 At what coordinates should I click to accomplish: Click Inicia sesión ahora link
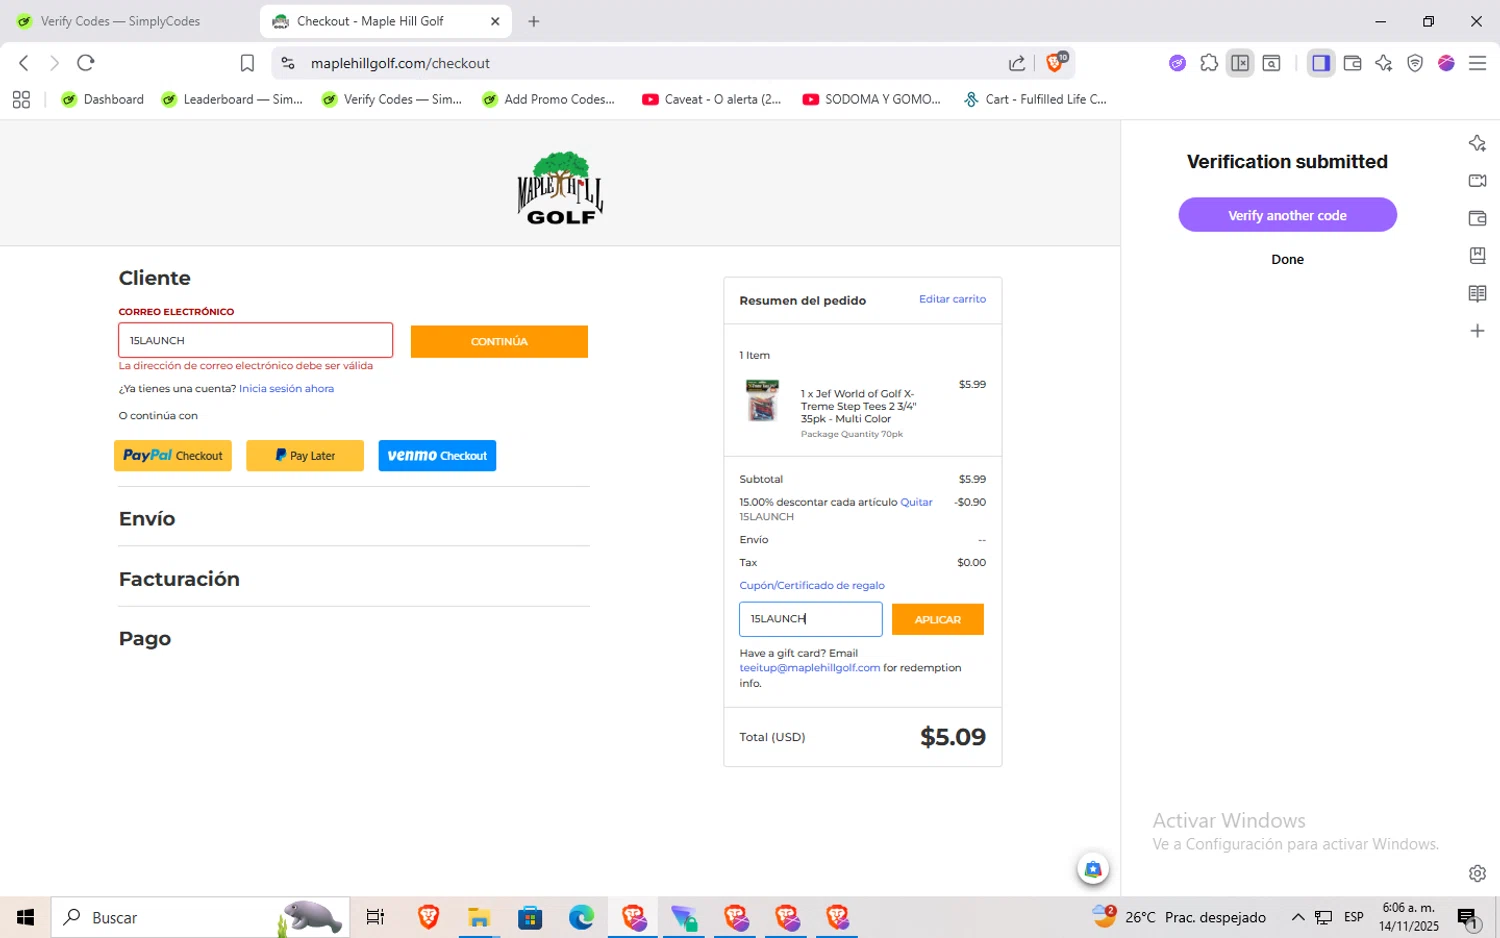tap(286, 389)
